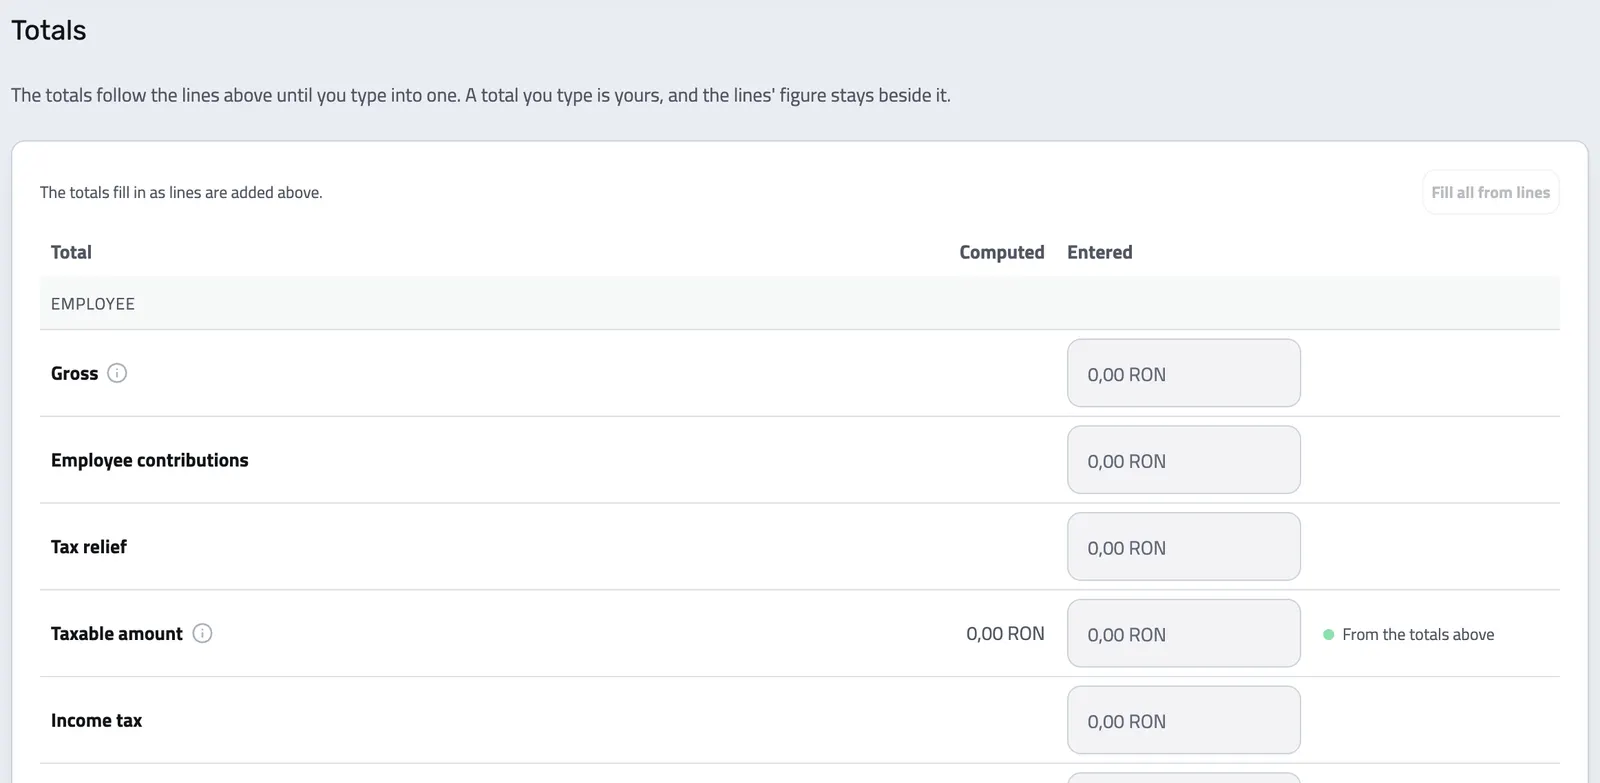The width and height of the screenshot is (1600, 783).
Task: Click the Employee contributions row label
Action: coord(150,460)
